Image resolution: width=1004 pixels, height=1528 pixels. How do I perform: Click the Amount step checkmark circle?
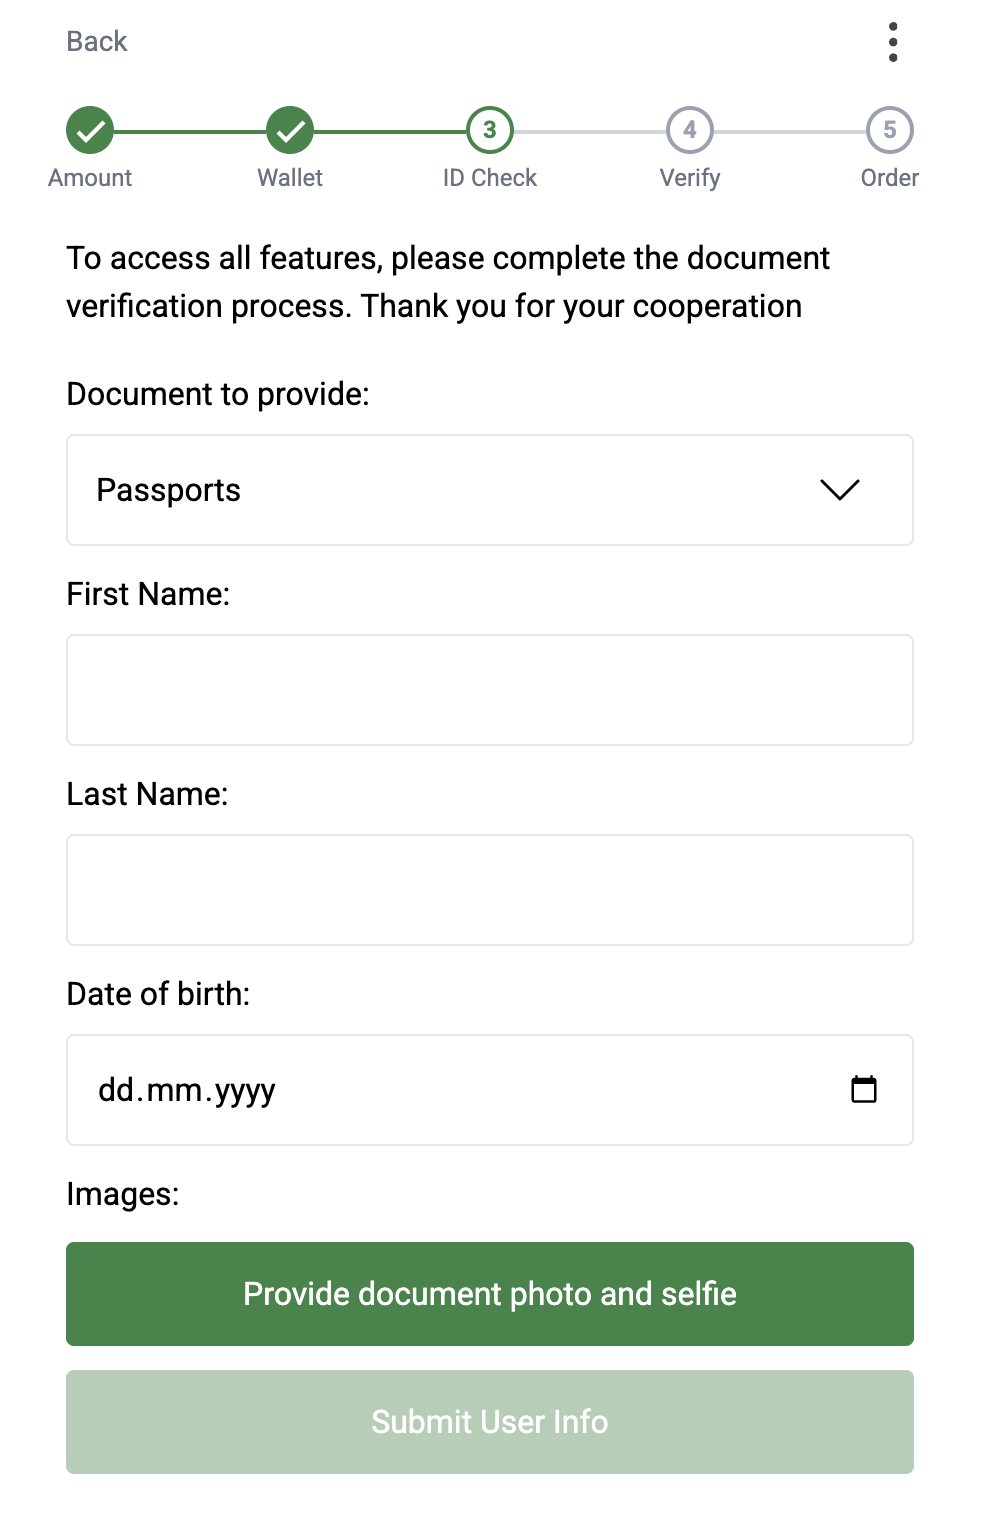(90, 130)
